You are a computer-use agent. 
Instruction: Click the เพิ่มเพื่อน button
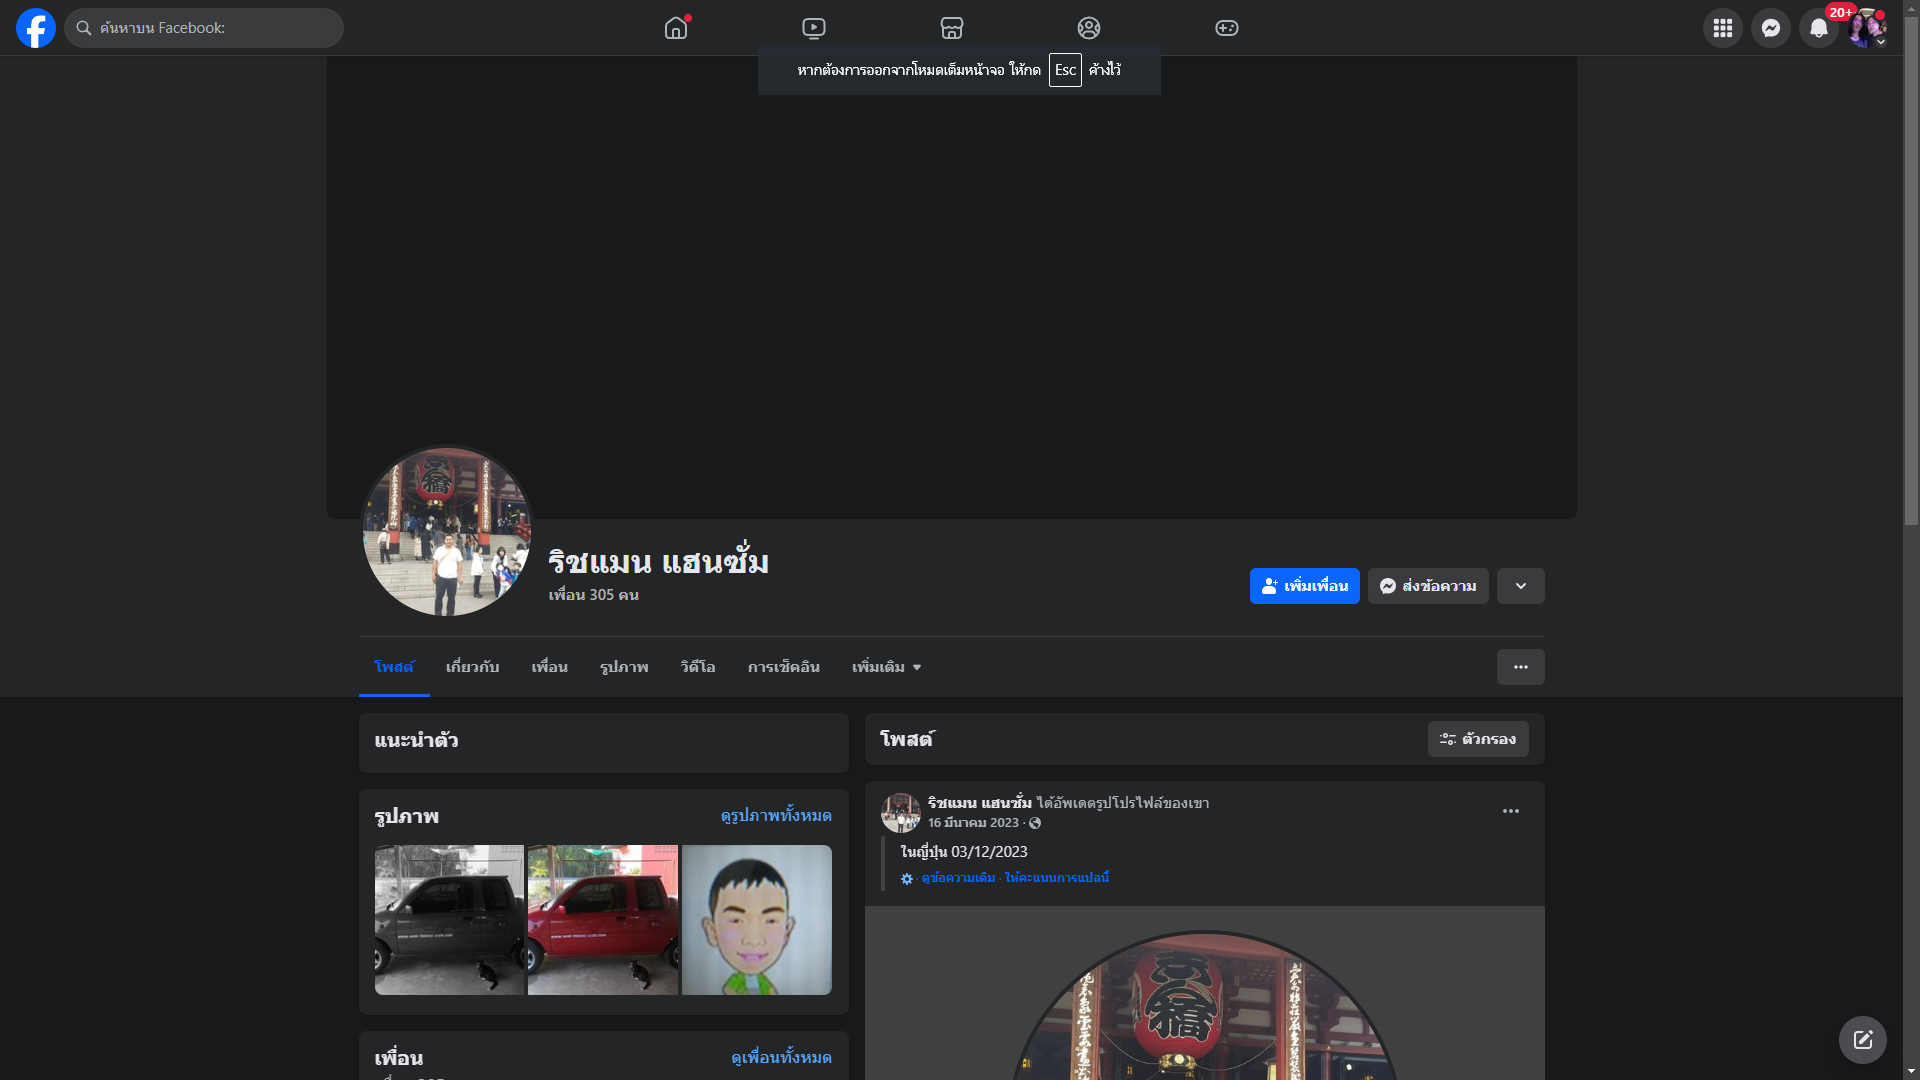click(1304, 586)
